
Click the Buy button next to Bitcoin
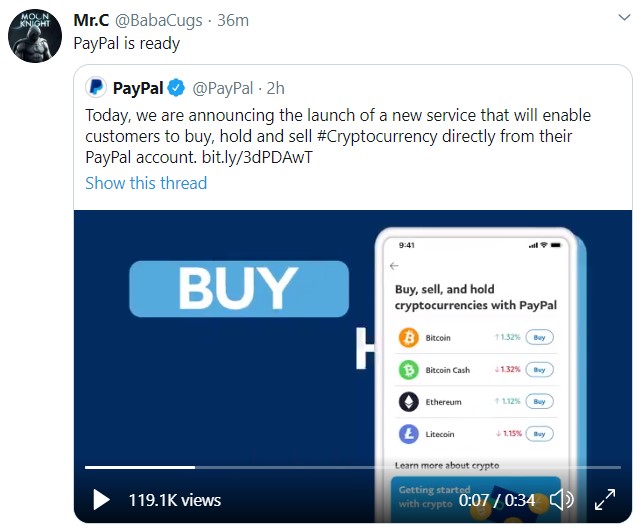539,338
